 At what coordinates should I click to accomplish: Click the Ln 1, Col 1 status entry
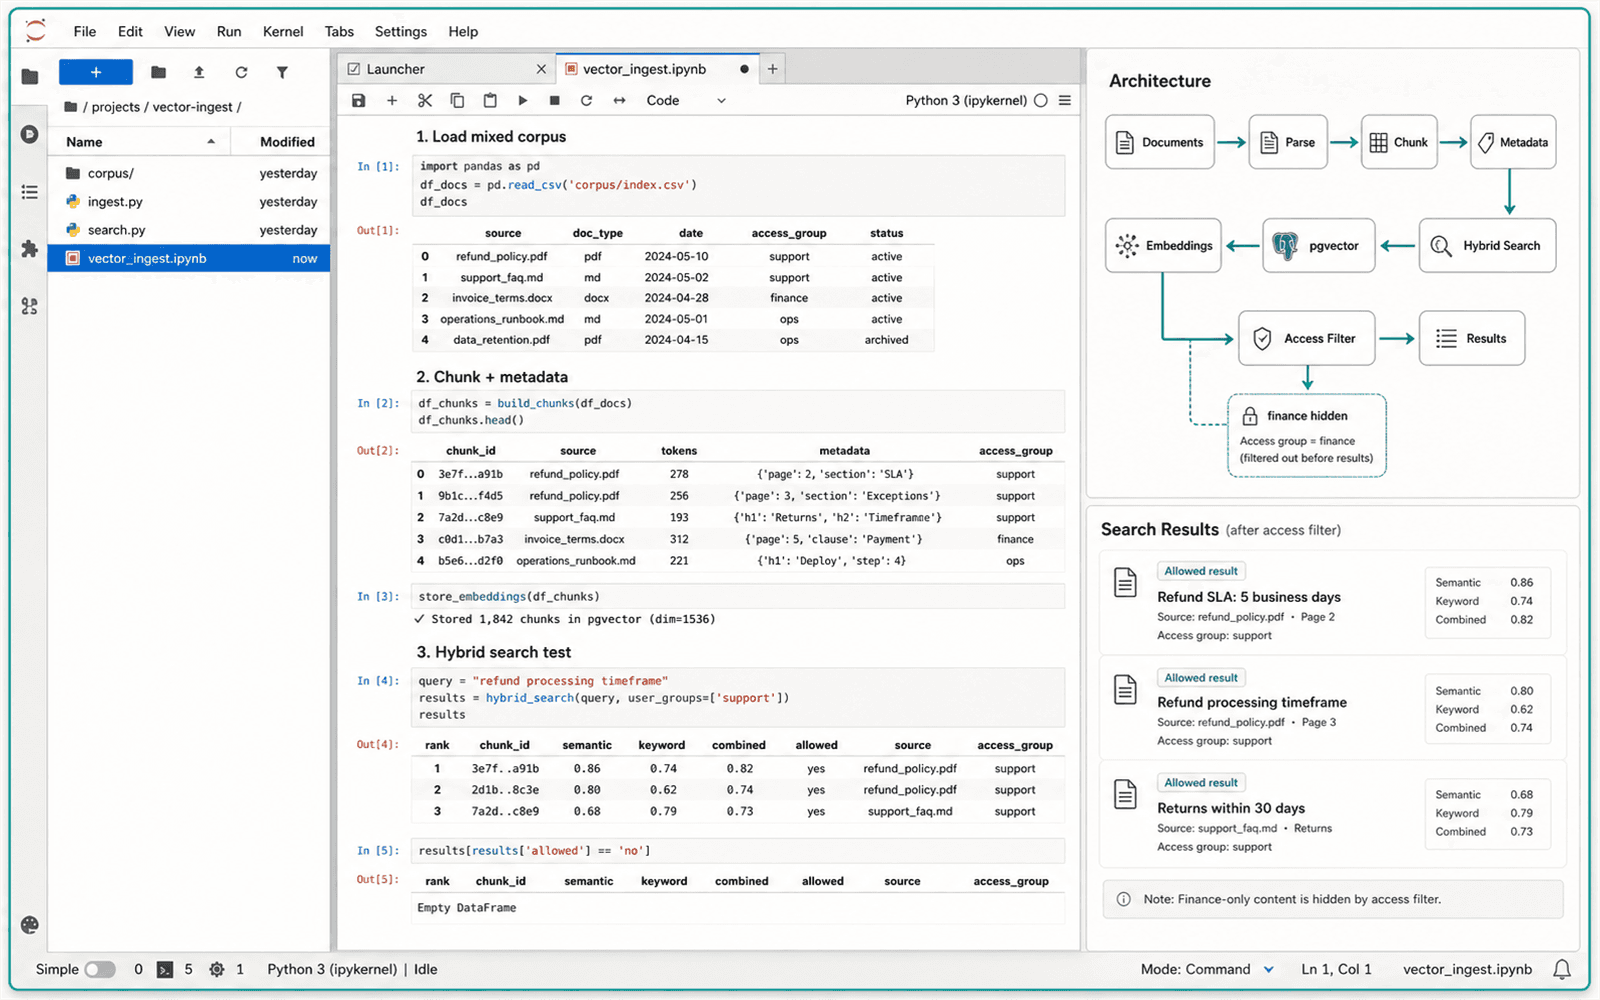pyautogui.click(x=1336, y=969)
